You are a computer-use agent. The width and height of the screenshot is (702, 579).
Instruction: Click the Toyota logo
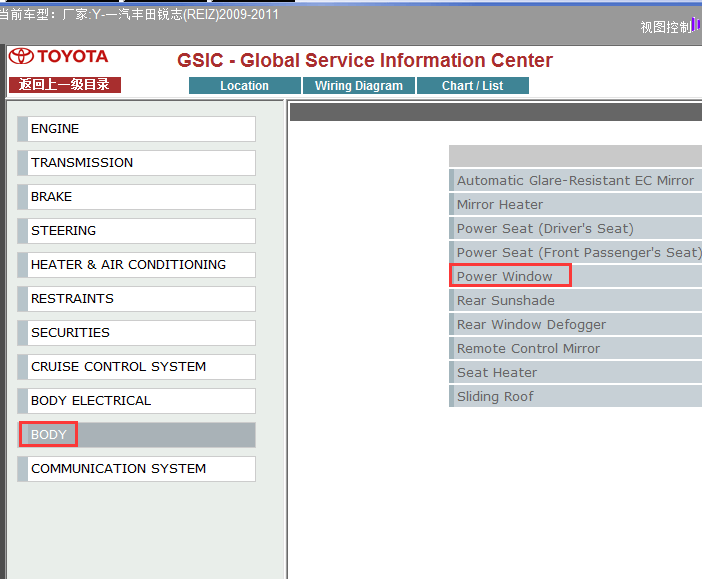click(x=59, y=56)
